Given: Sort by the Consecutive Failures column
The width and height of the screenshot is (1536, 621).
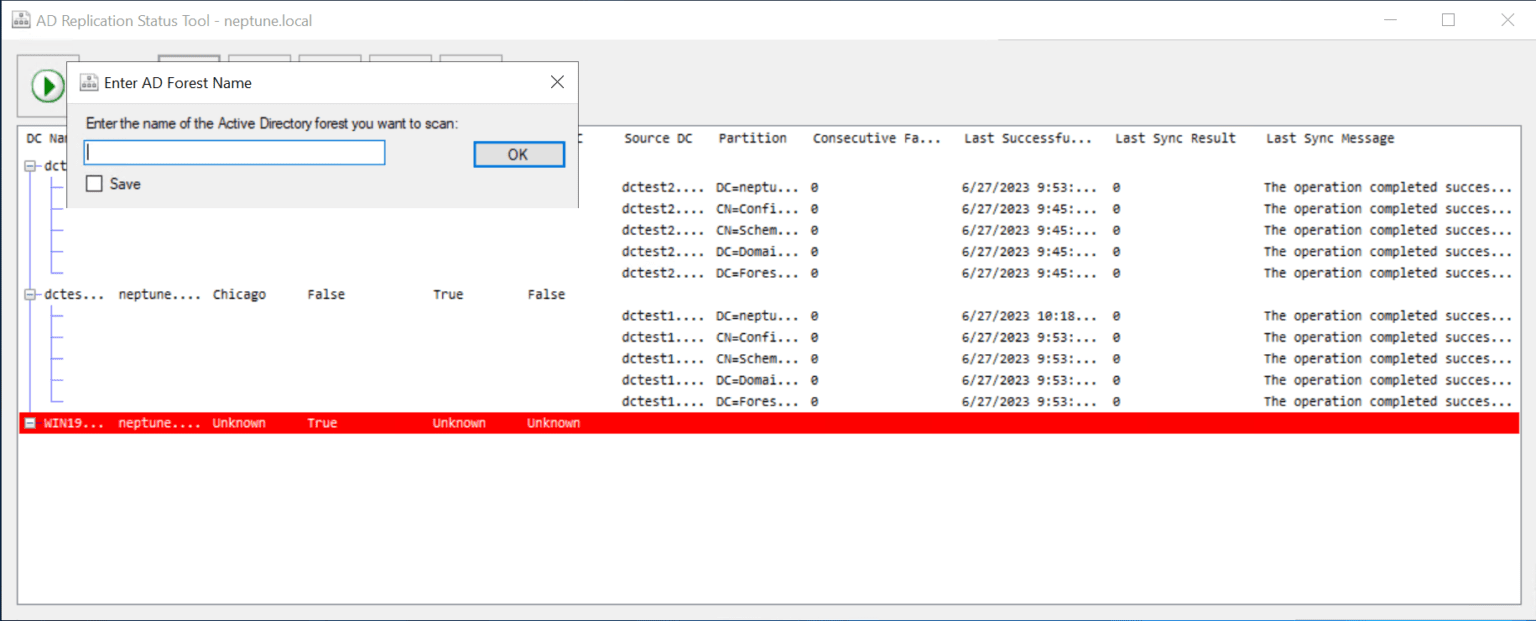Looking at the screenshot, I should (x=876, y=138).
